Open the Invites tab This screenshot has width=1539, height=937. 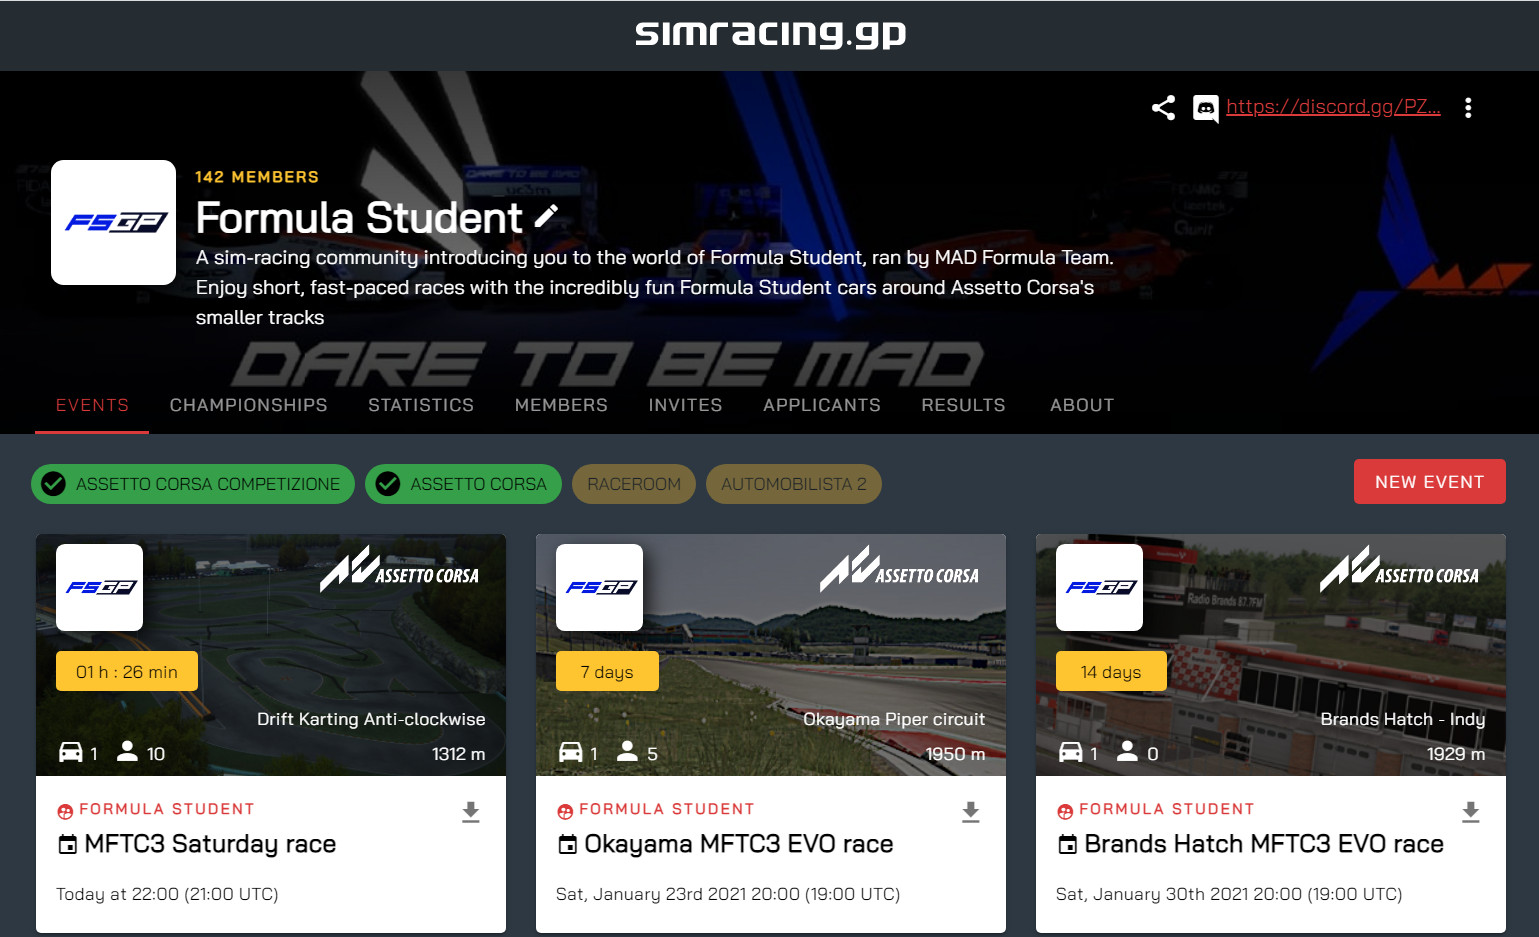[x=685, y=405]
